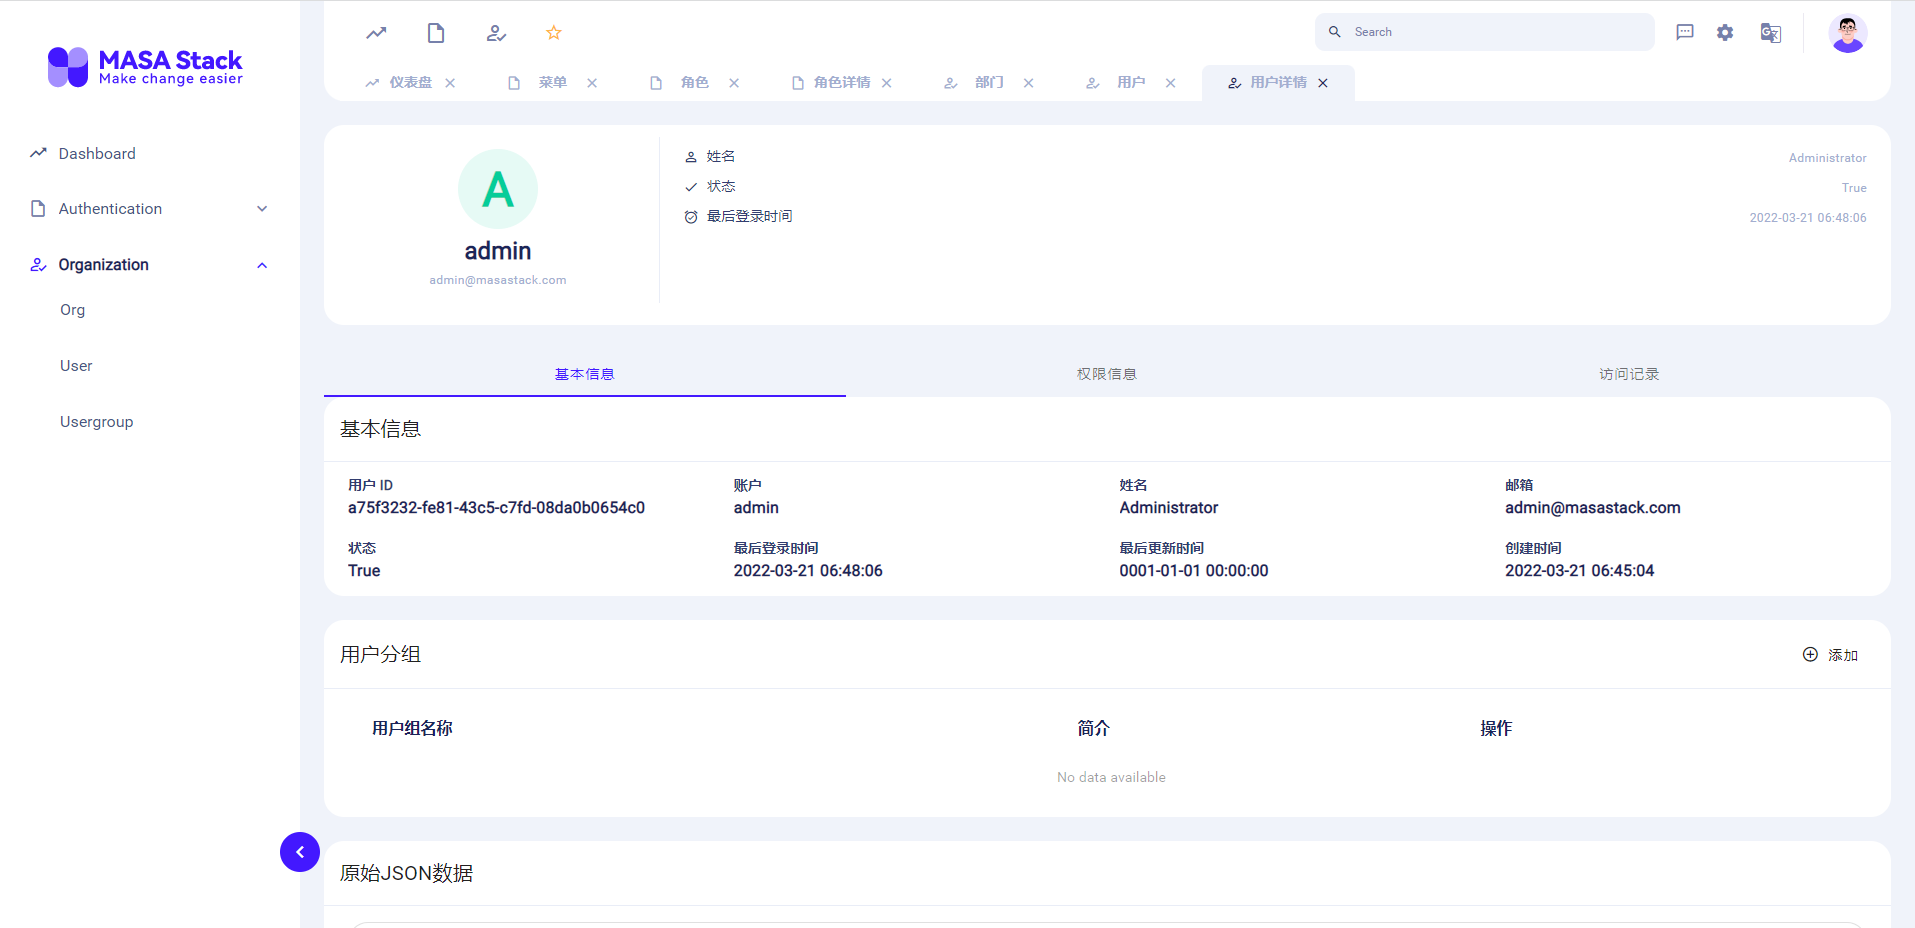This screenshot has height=928, width=1915.
Task: Click the plus circle icon beside 添加
Action: (x=1810, y=654)
